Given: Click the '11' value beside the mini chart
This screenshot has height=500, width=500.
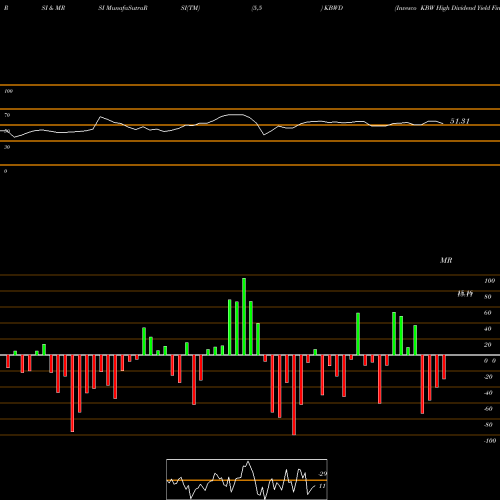Looking at the screenshot, I should pos(322,486).
